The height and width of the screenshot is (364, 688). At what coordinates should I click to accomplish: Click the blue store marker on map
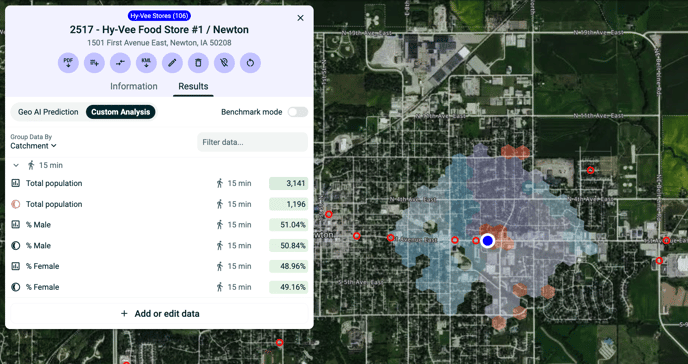tap(487, 240)
